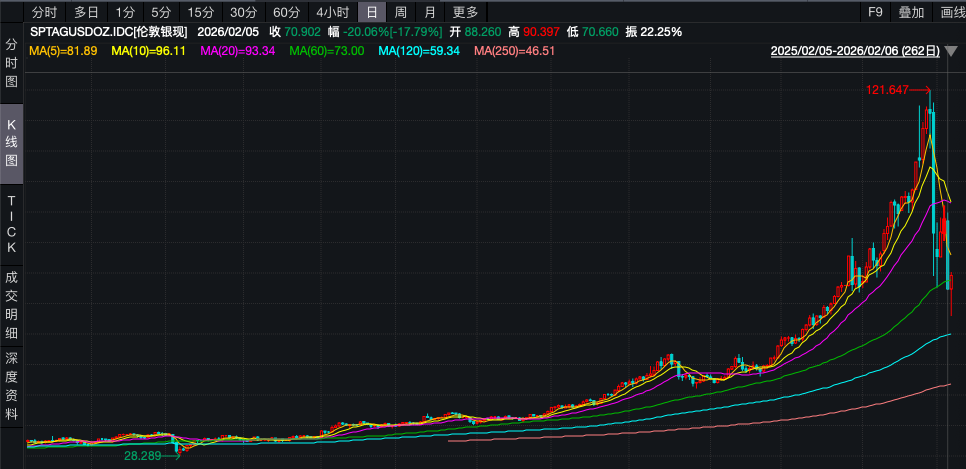Open the 叠加 overlay option

coord(911,12)
